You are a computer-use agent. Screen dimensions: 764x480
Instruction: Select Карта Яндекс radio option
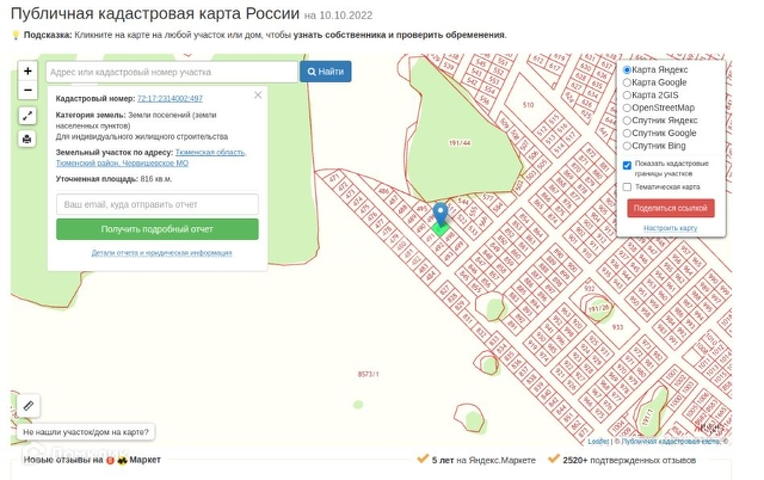pos(627,70)
